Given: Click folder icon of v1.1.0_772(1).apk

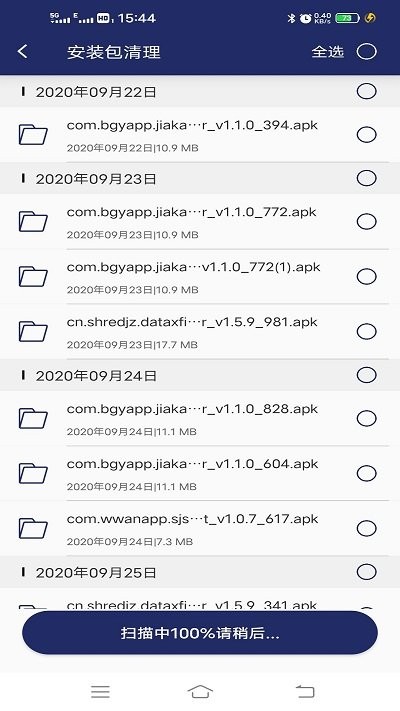Looking at the screenshot, I should tap(33, 277).
